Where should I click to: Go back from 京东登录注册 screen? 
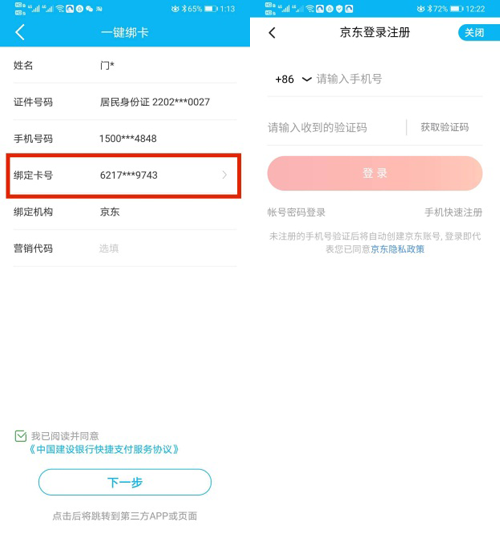[272, 33]
